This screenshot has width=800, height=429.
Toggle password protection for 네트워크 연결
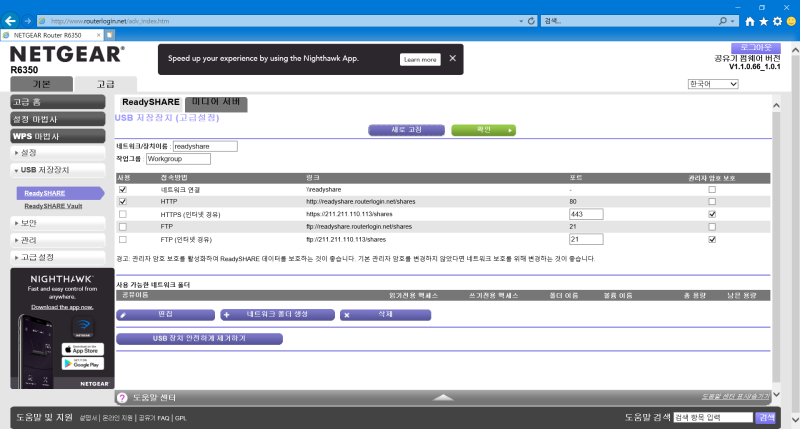click(712, 189)
